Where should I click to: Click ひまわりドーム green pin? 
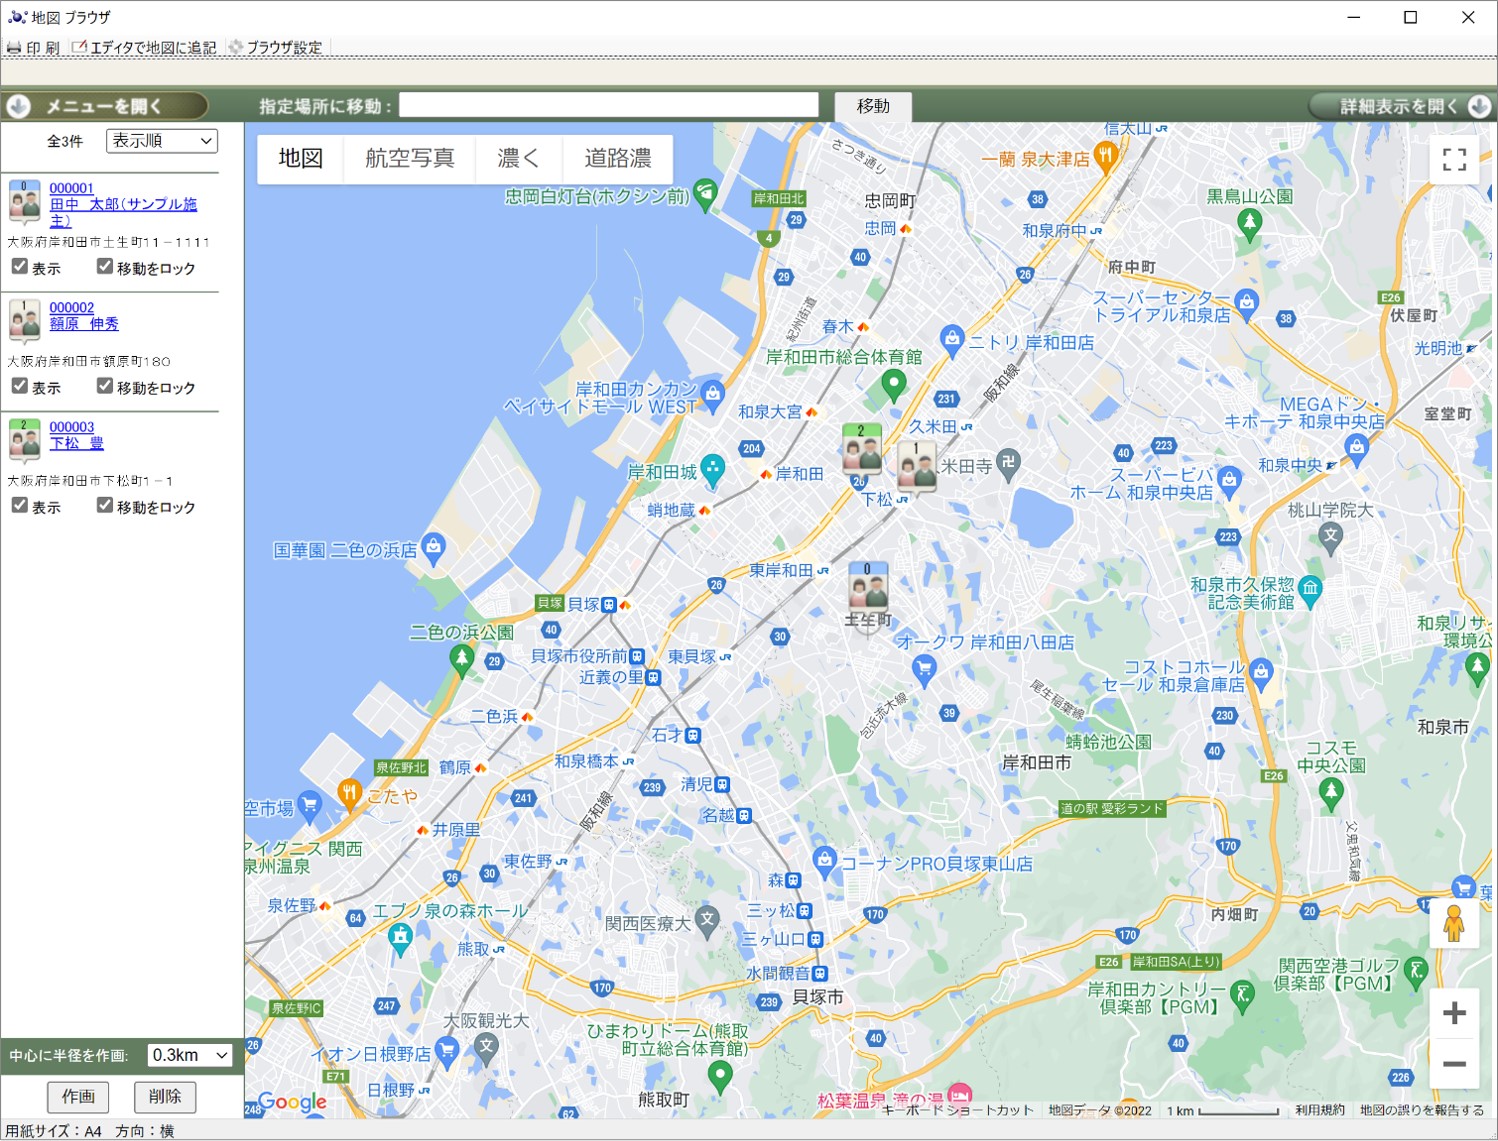pyautogui.click(x=720, y=1076)
